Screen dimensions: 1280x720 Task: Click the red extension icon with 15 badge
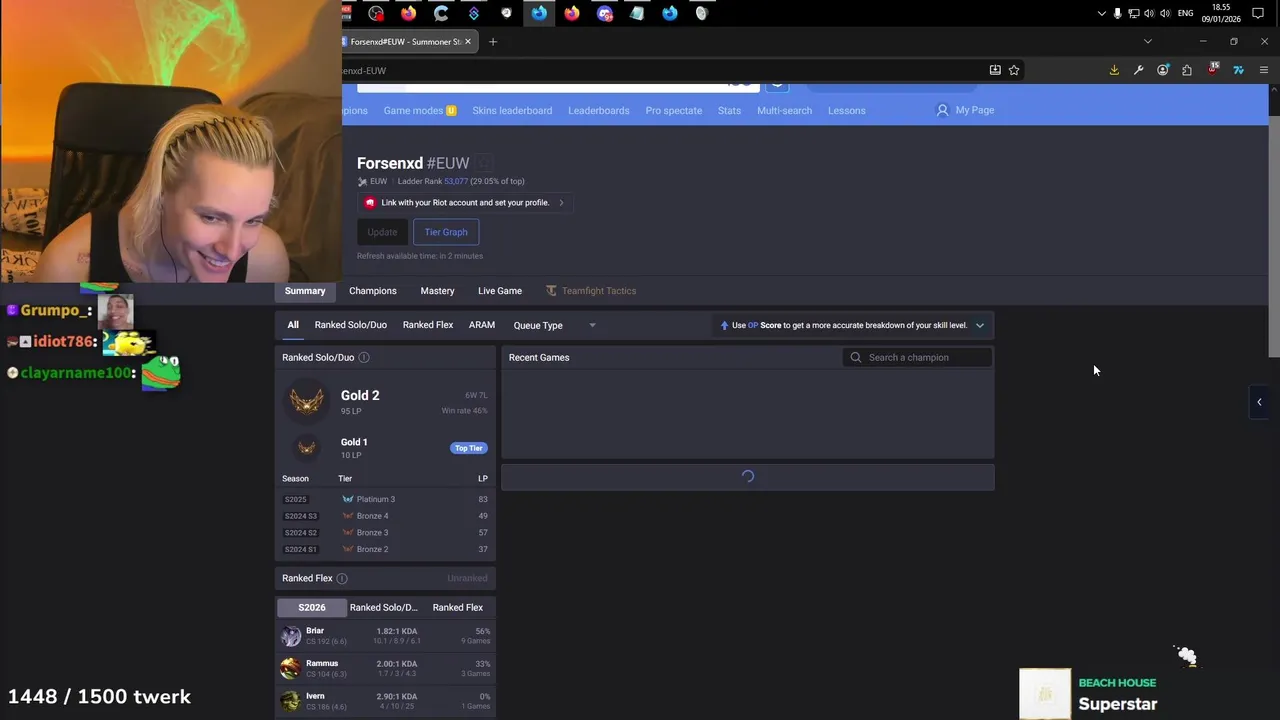pyautogui.click(x=1213, y=69)
